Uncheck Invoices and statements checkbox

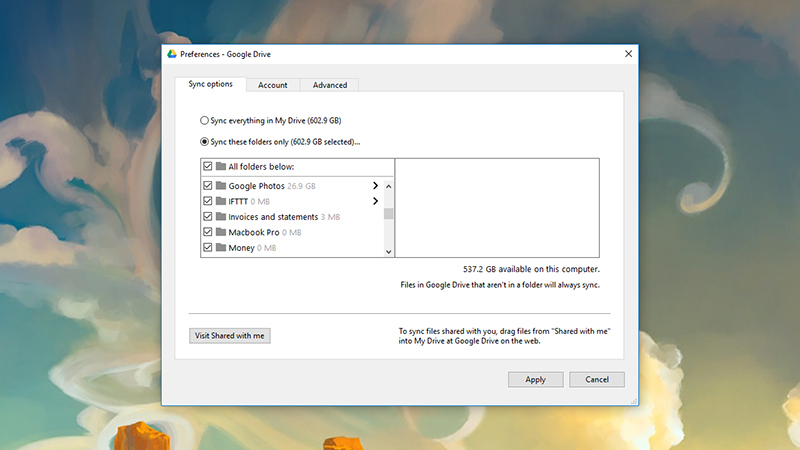click(208, 216)
